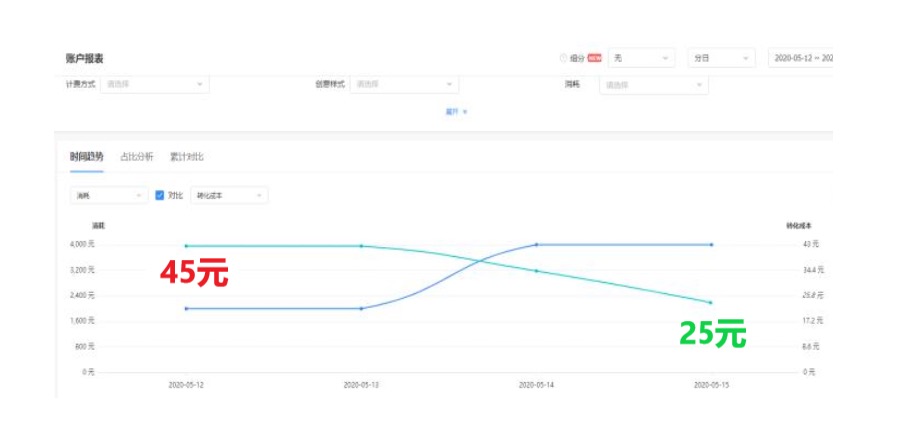Open the 计费方式 select dropdown
Image resolution: width=900 pixels, height=429 pixels.
point(155,84)
